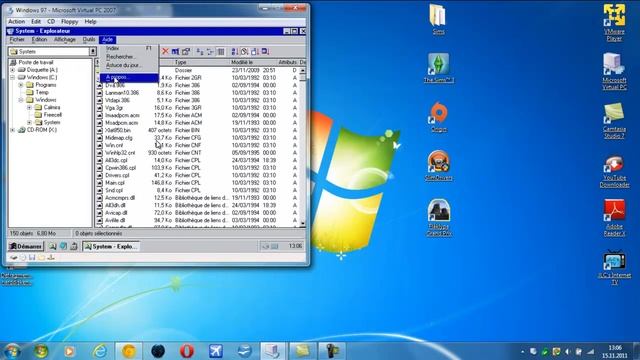The image size is (640, 360).
Task: Expand the Programs folder node
Action: click(x=21, y=85)
